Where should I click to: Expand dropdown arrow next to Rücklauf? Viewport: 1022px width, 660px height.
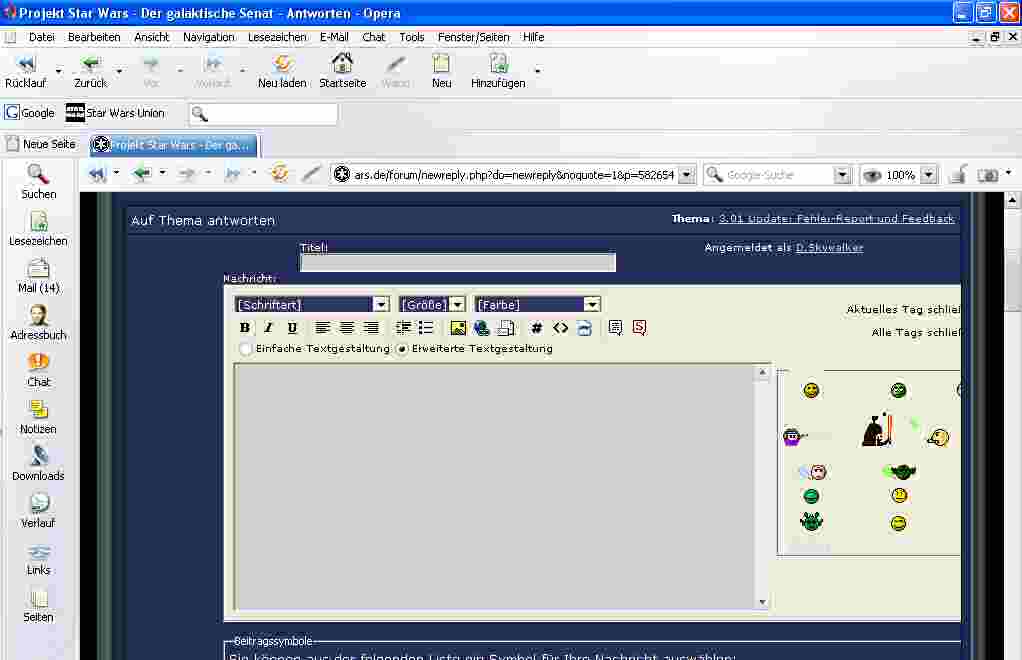point(59,70)
